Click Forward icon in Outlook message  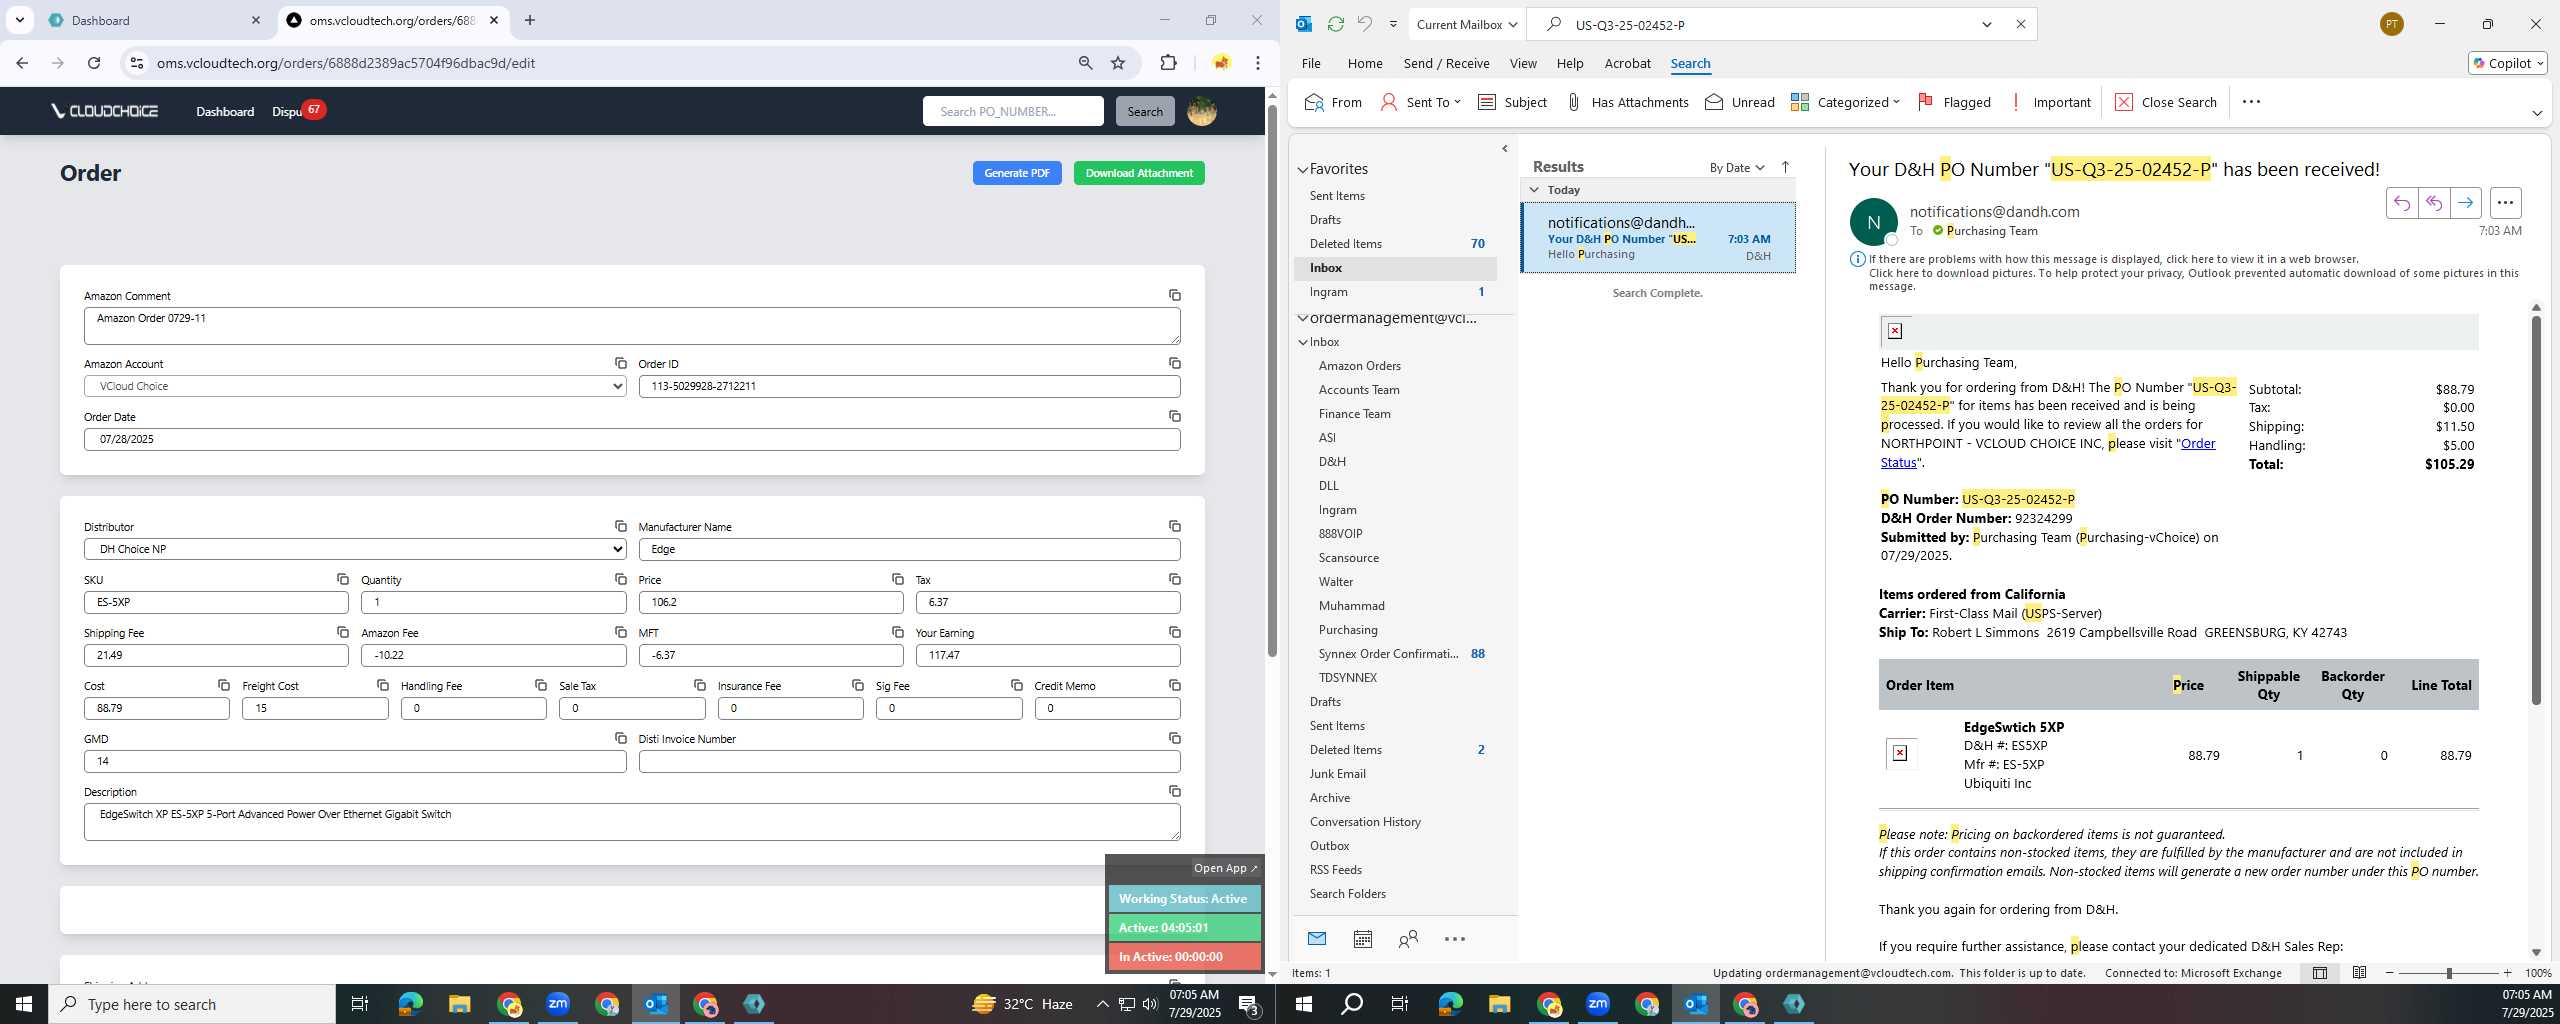click(2465, 203)
